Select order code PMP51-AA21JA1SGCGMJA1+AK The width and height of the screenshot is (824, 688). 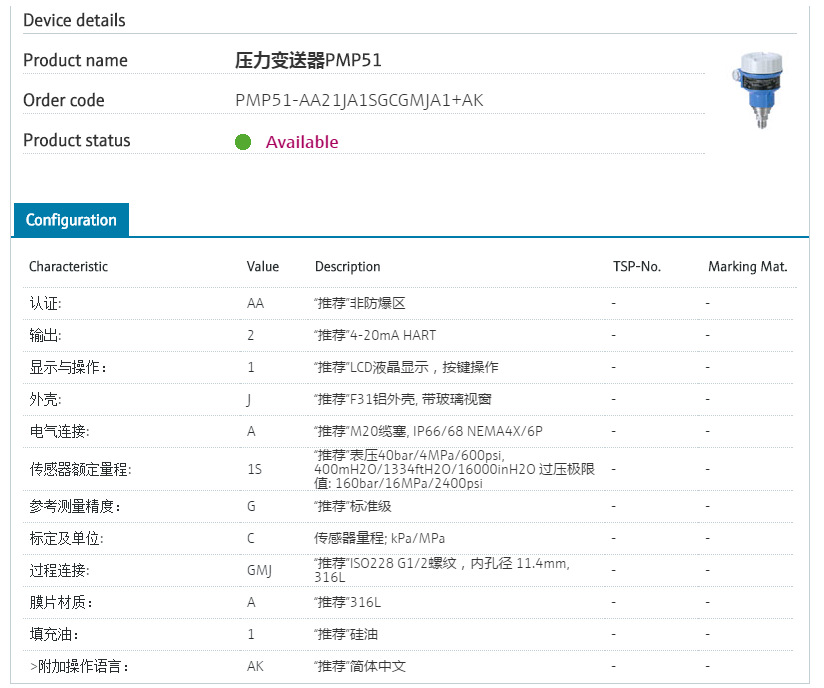click(359, 100)
